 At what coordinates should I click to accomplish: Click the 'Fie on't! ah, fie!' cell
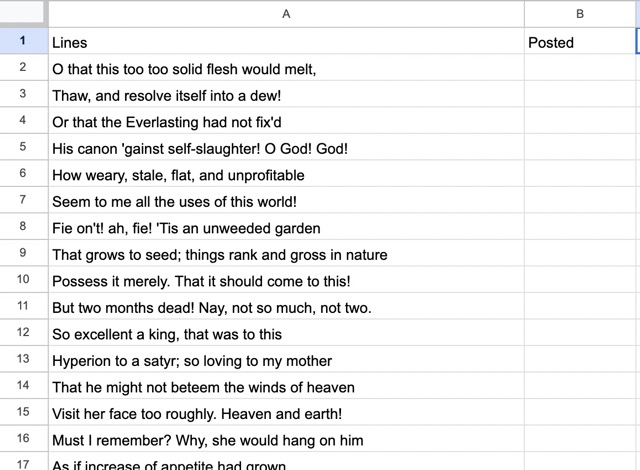[x=286, y=228]
